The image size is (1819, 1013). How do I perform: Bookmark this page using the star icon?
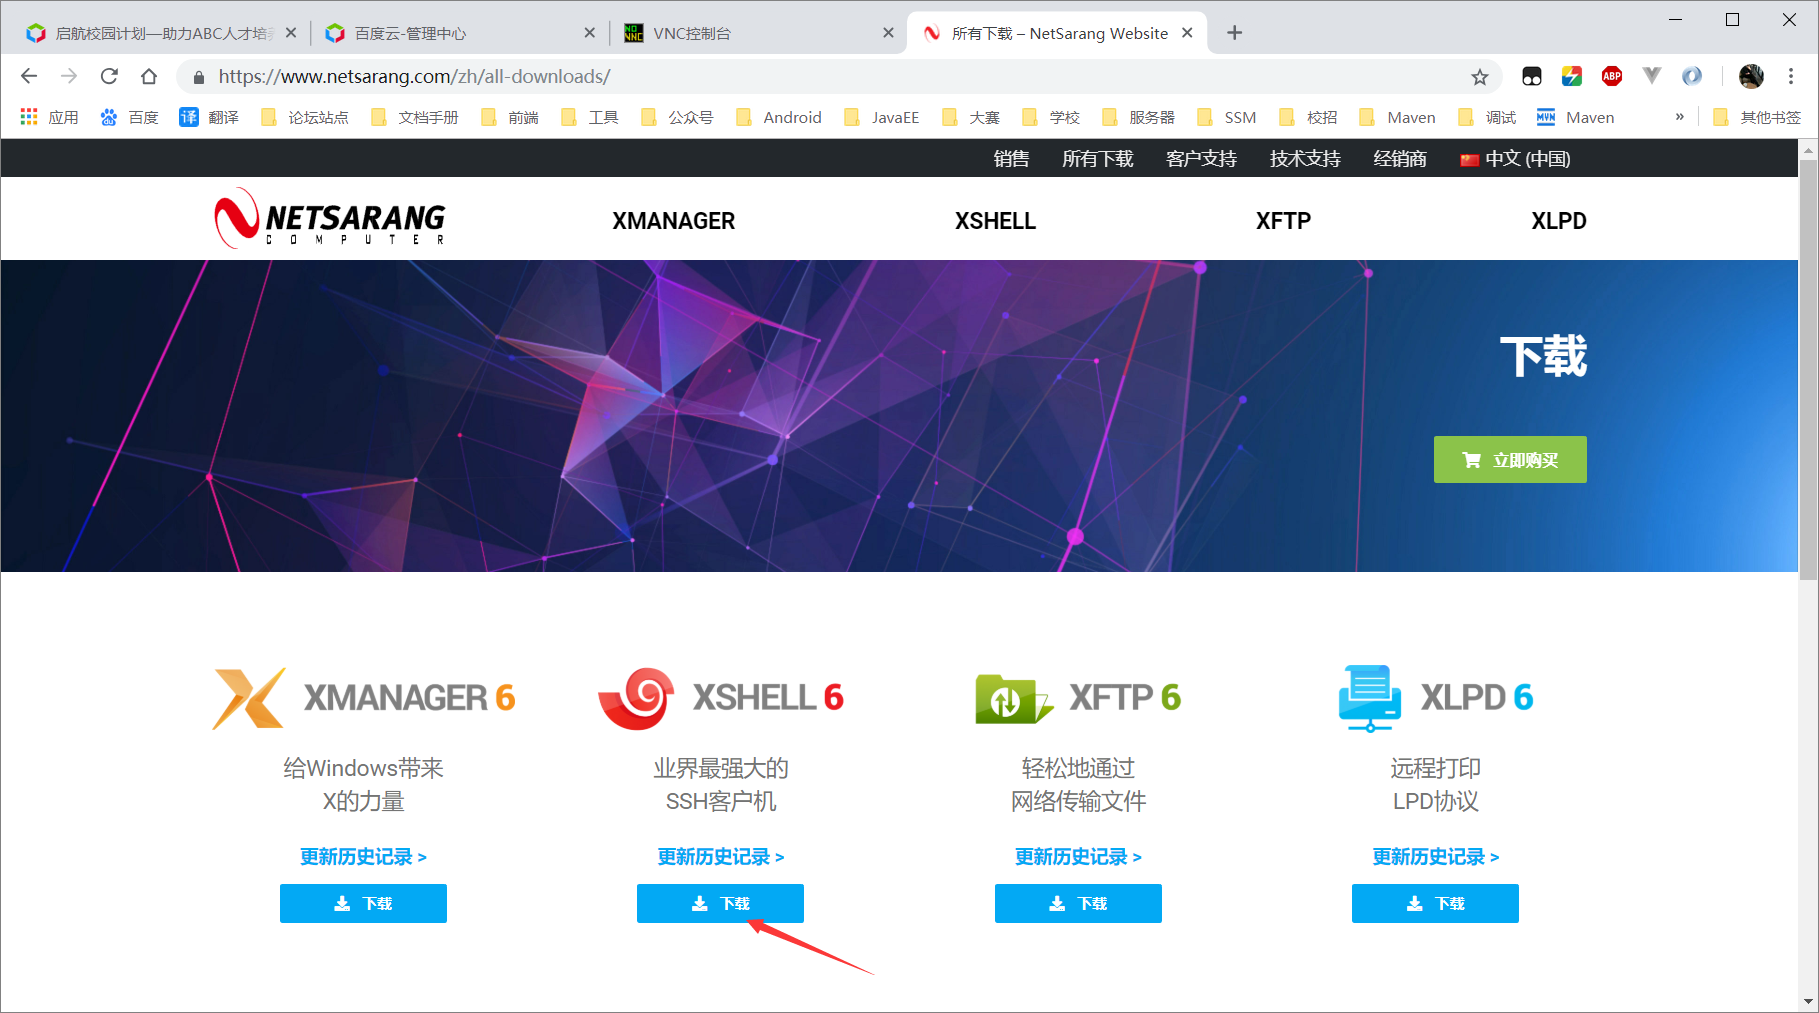(x=1478, y=76)
